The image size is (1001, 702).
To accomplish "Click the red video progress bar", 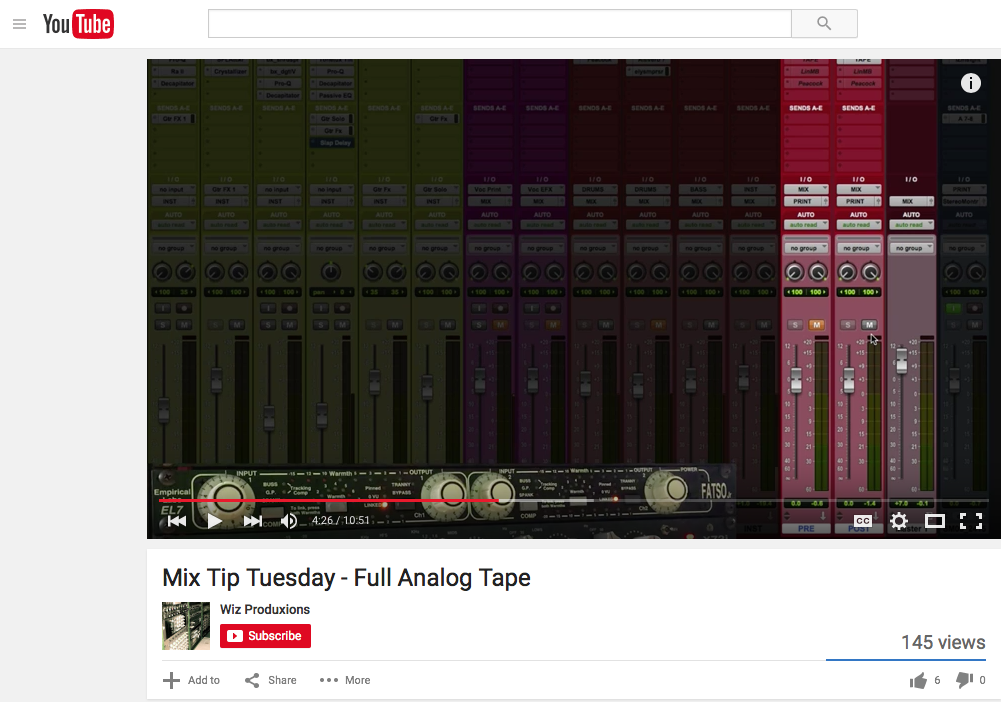I will pyautogui.click(x=329, y=500).
